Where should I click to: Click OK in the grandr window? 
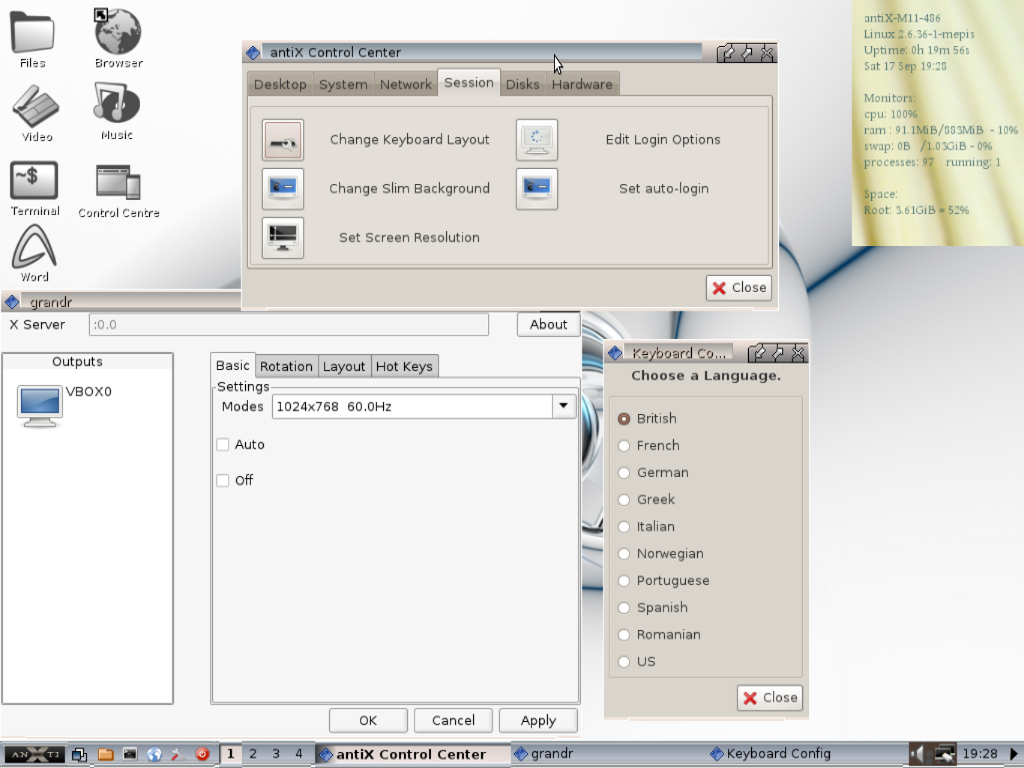pos(368,721)
